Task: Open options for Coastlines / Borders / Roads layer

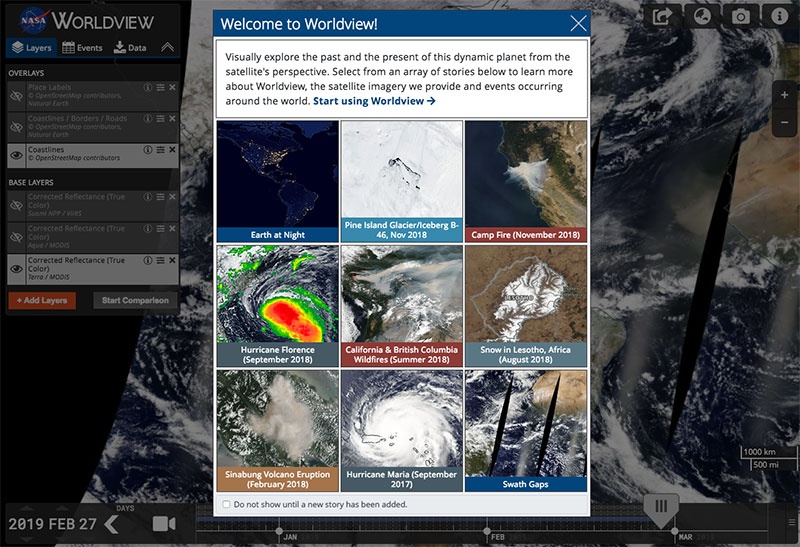Action: click(160, 118)
